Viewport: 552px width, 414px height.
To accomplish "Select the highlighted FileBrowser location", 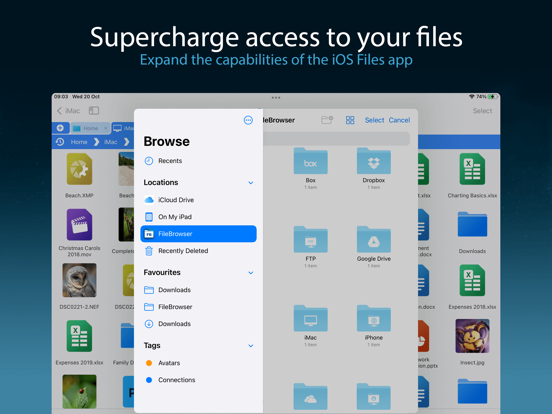I will click(x=198, y=234).
